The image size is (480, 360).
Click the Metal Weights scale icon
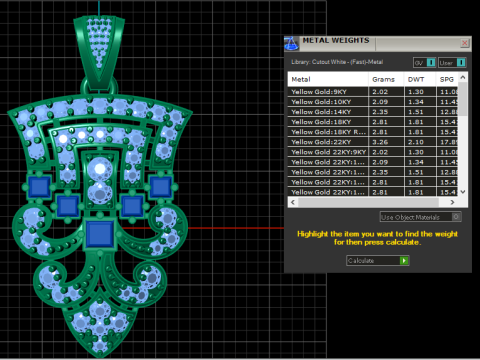[291, 44]
